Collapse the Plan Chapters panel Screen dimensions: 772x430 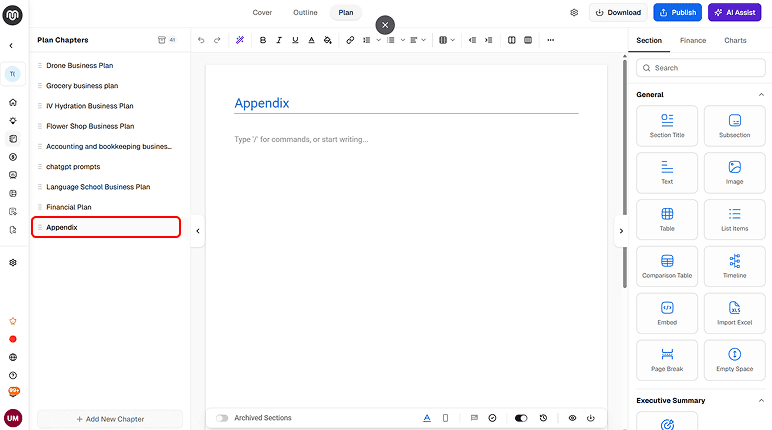click(x=198, y=231)
